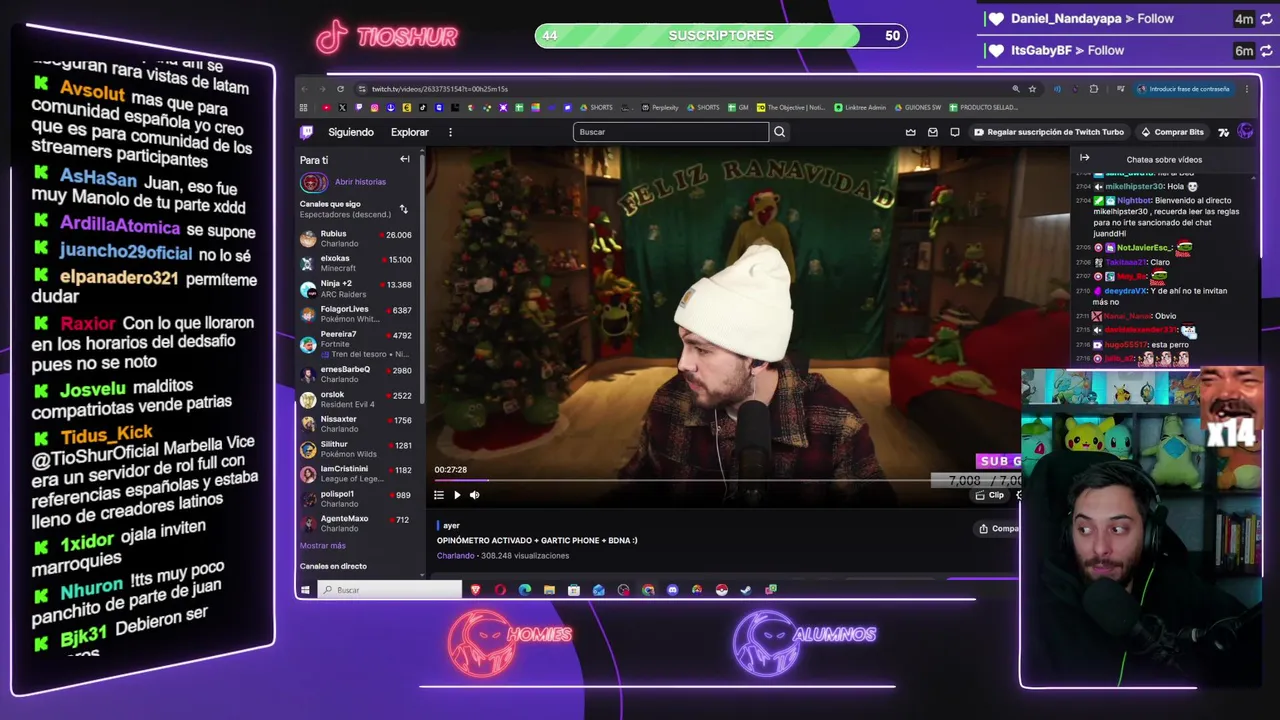The image size is (1280, 720).
Task: Expand the list with Mostrar más
Action: pyautogui.click(x=323, y=546)
